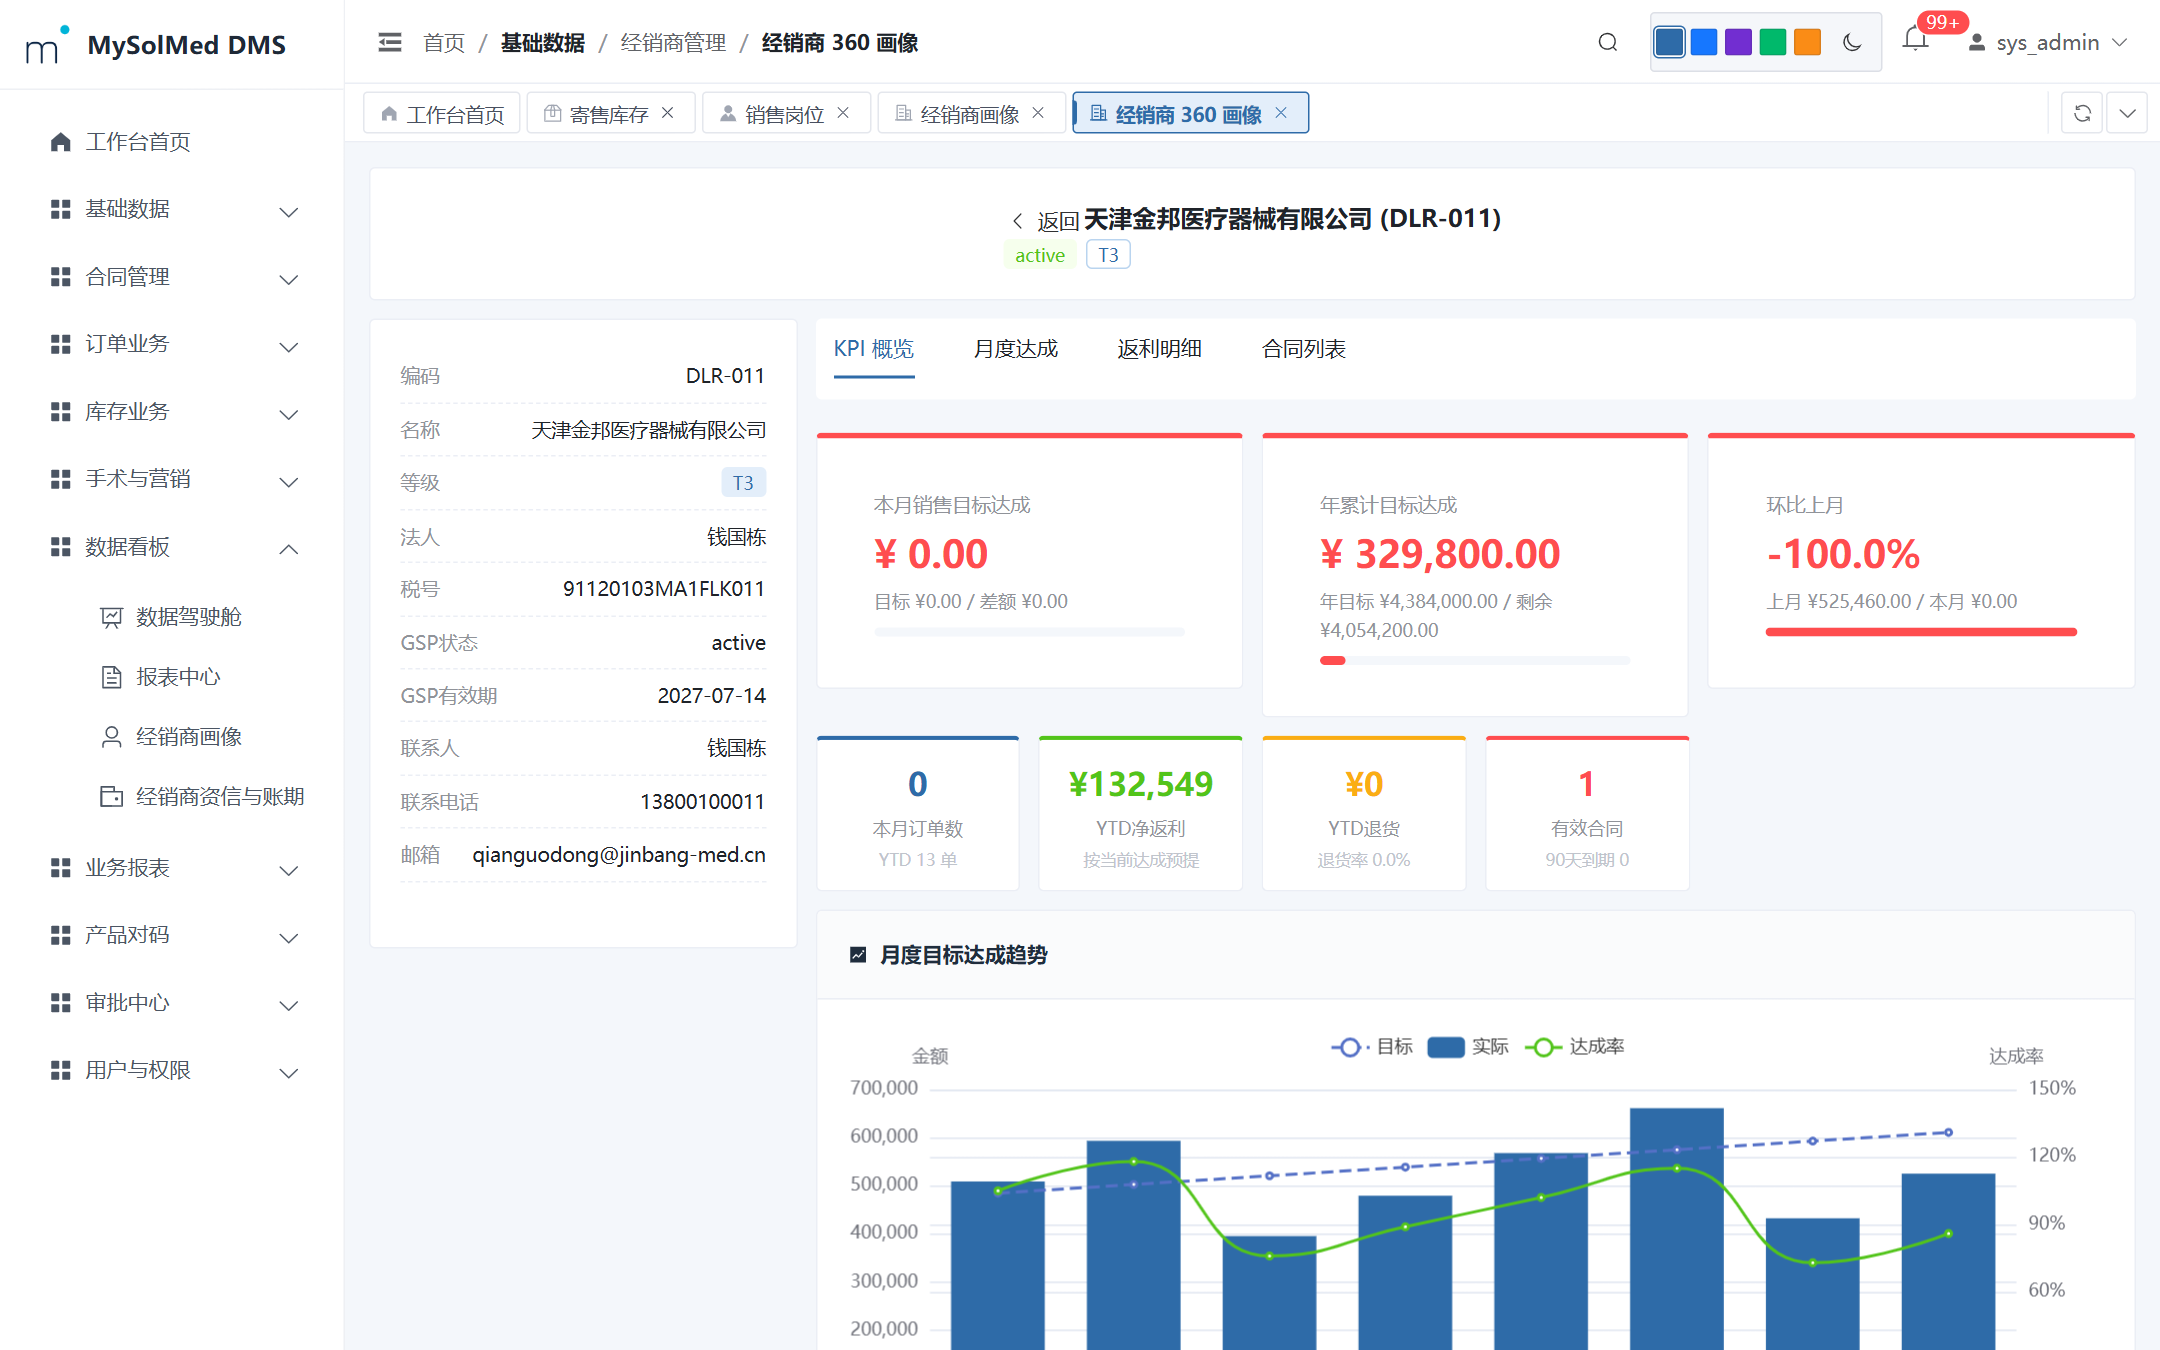
Task: Switch to the 工作台首页 tab
Action: coord(442,114)
